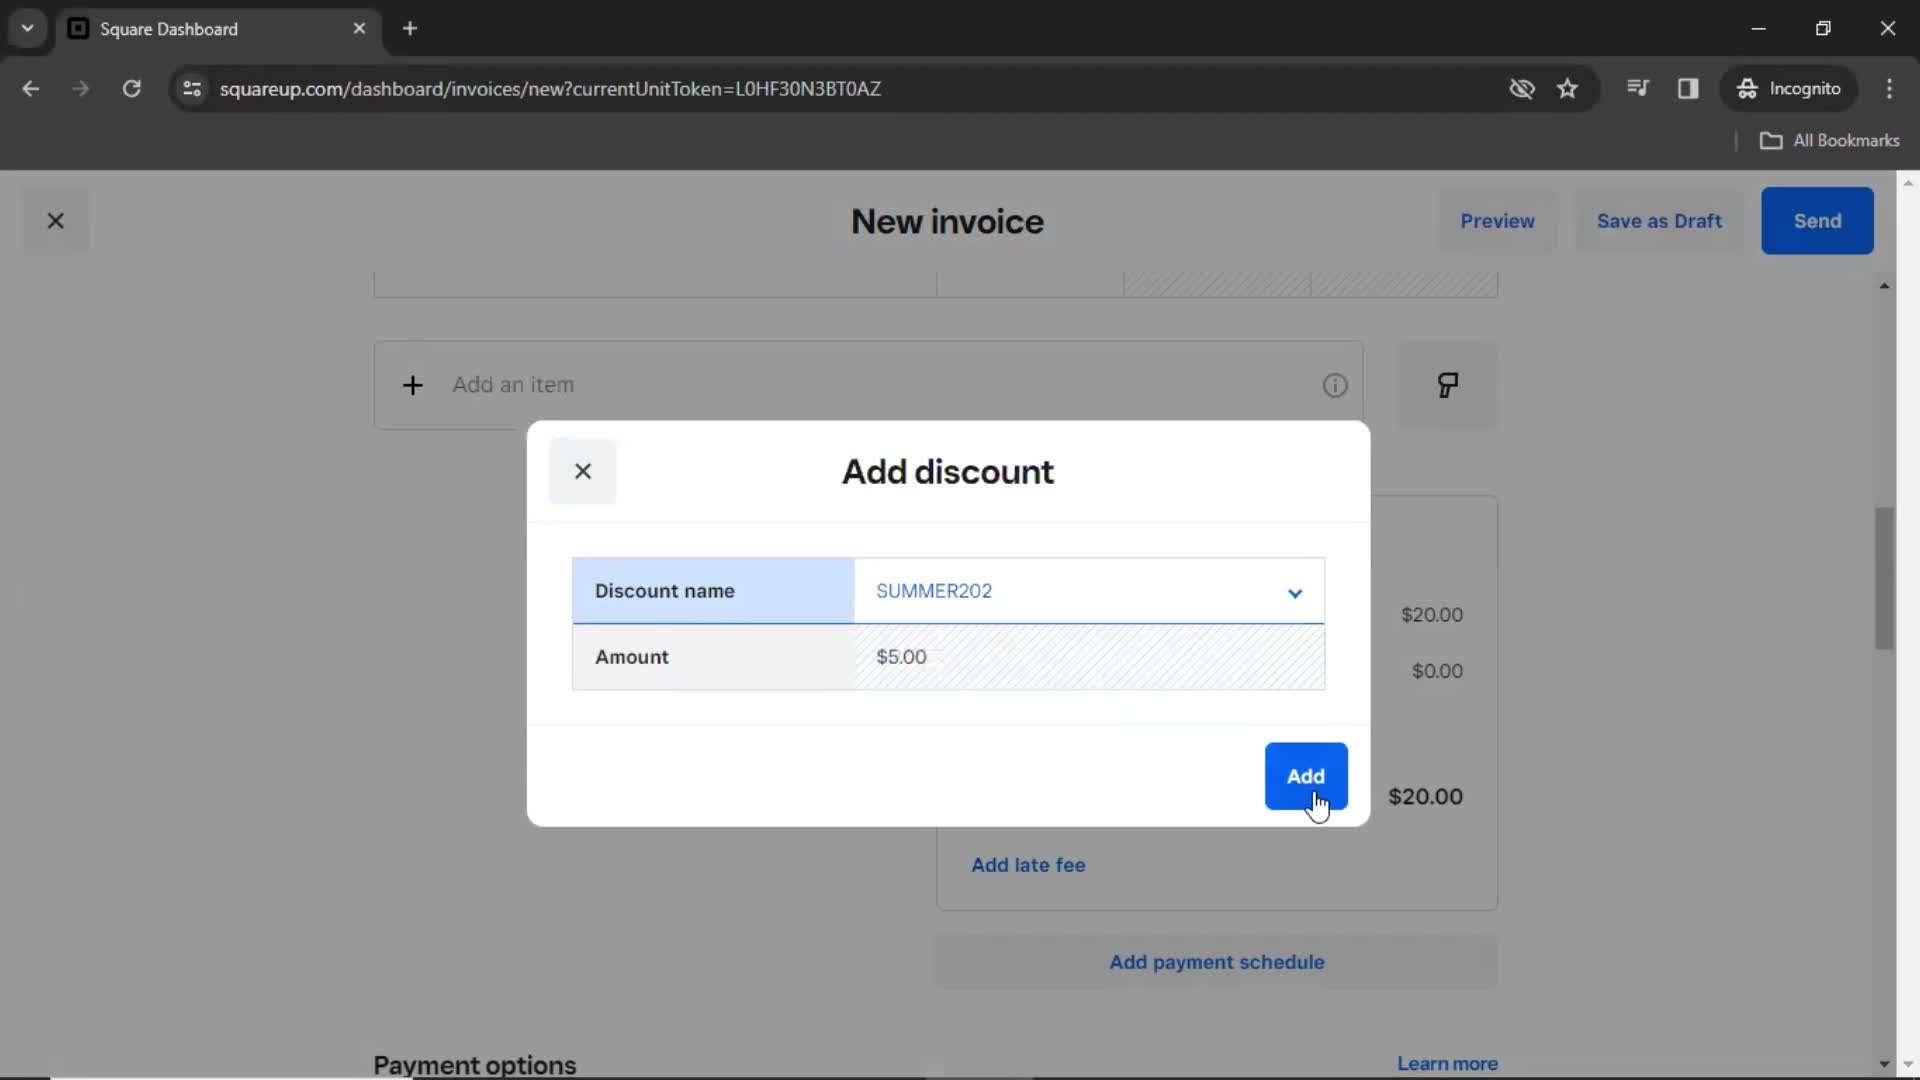Click the back navigation arrow in browser
The height and width of the screenshot is (1080, 1920).
[x=30, y=88]
